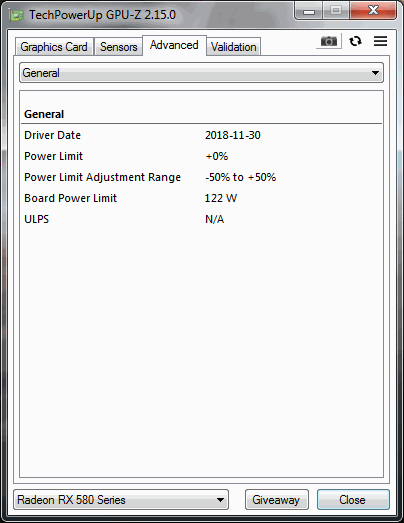Click the disabled maximize button

pos(336,11)
